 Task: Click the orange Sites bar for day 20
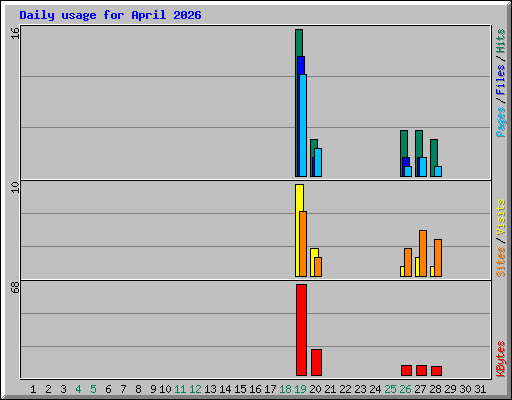point(318,267)
